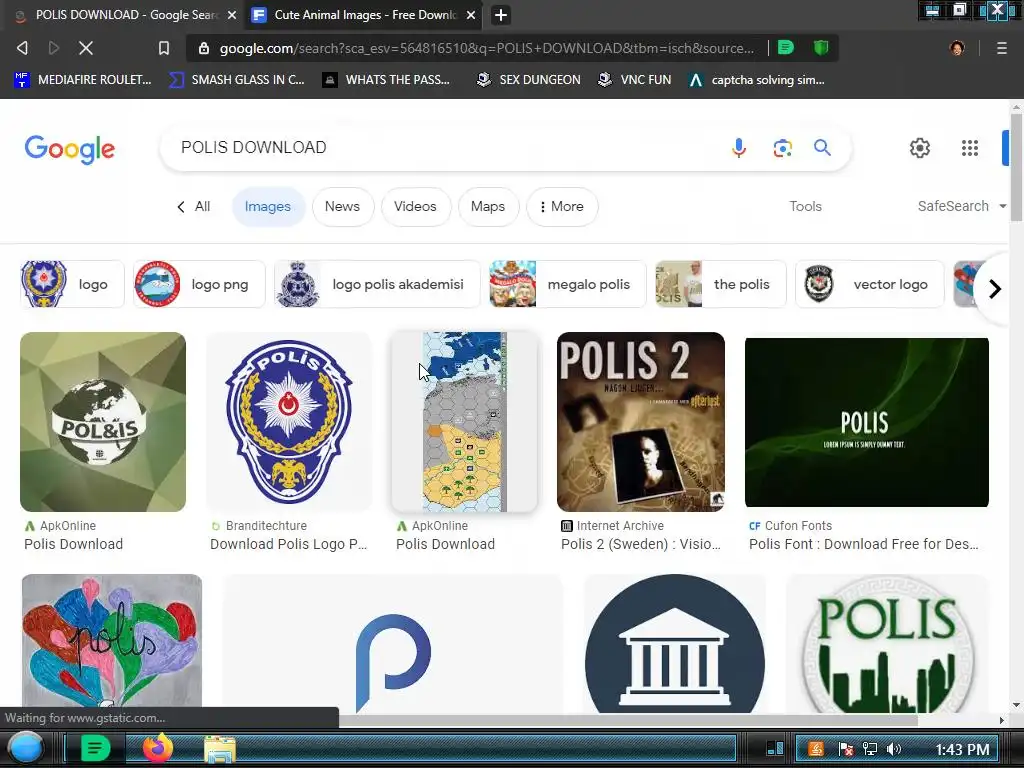Open the browser profile avatar
This screenshot has width=1024, height=768.
957,48
